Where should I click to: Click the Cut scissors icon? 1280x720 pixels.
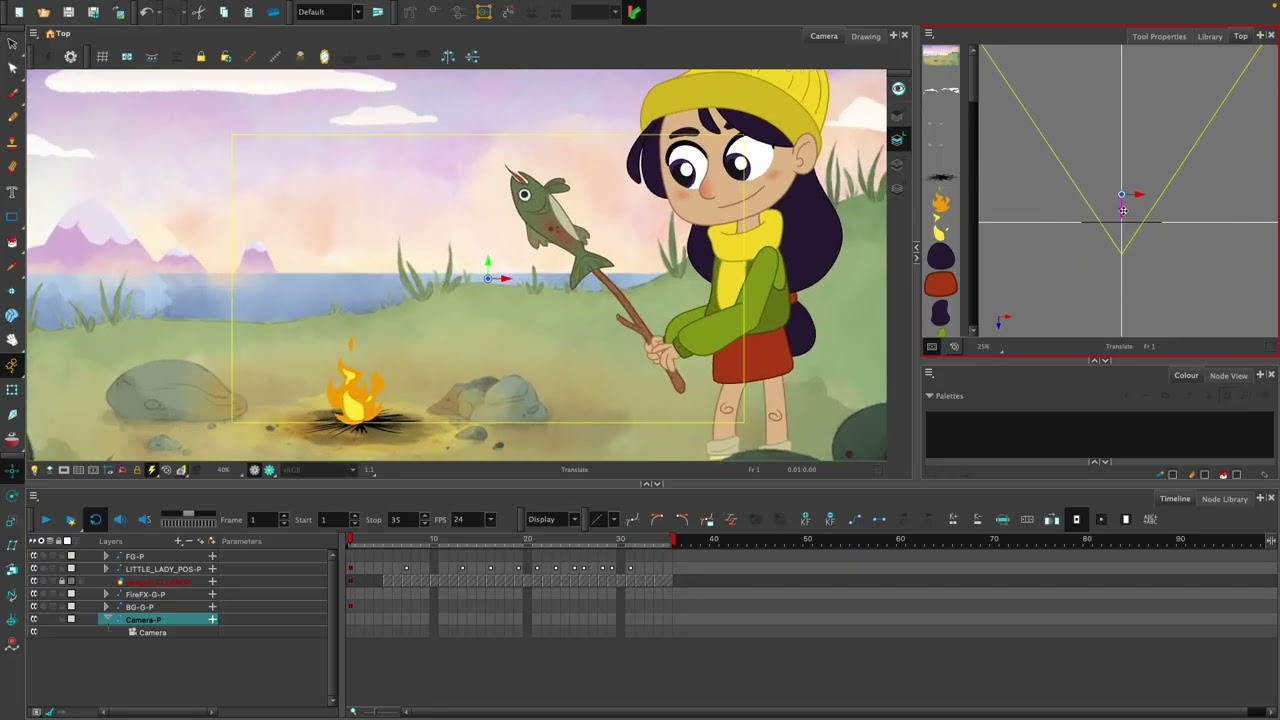point(198,12)
